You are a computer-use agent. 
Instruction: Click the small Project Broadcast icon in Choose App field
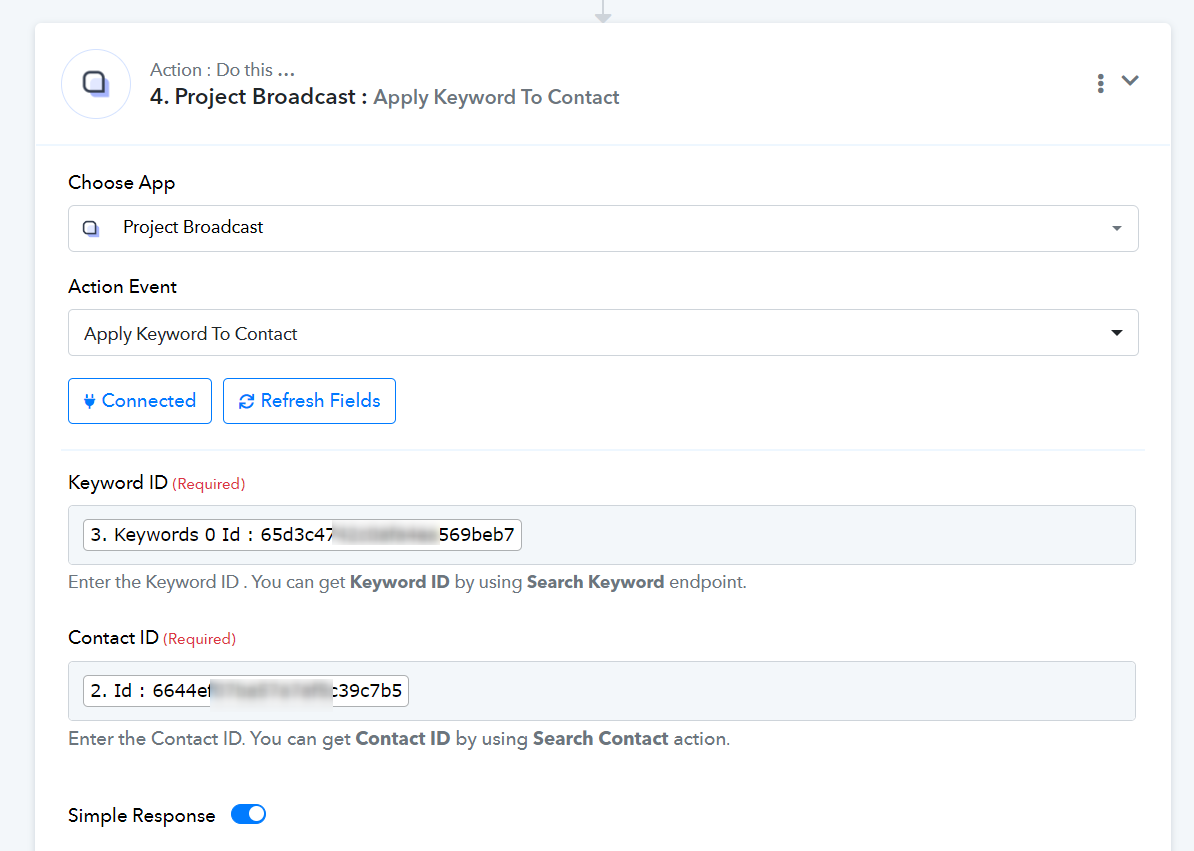coord(91,228)
